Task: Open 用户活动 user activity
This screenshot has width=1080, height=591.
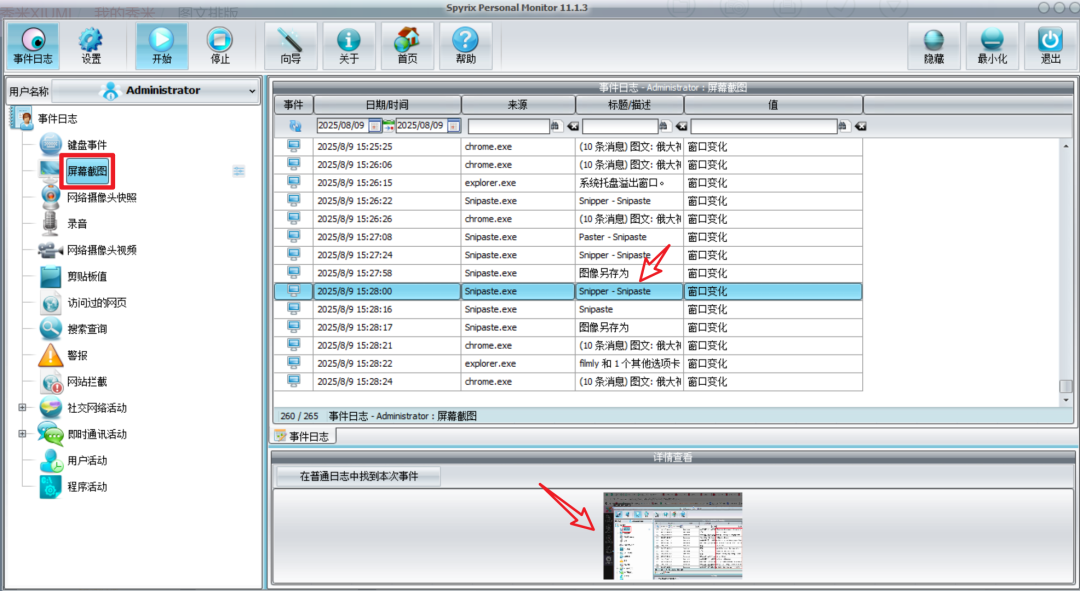Action: click(x=87, y=460)
